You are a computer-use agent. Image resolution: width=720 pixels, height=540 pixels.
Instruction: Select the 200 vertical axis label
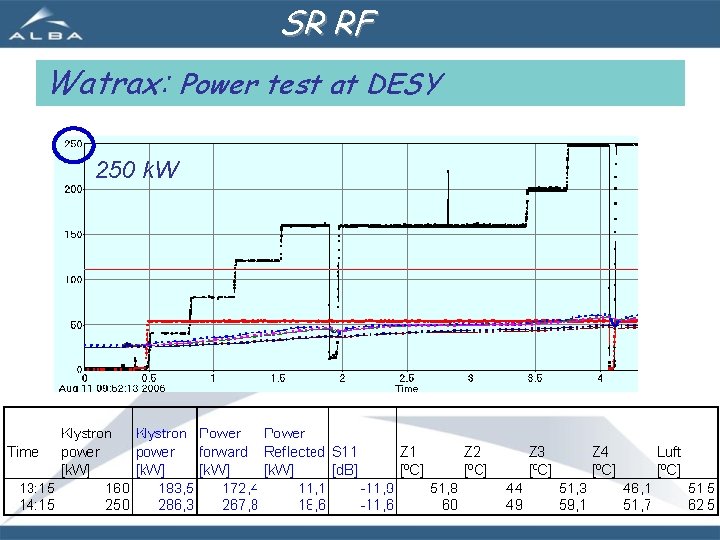point(73,189)
